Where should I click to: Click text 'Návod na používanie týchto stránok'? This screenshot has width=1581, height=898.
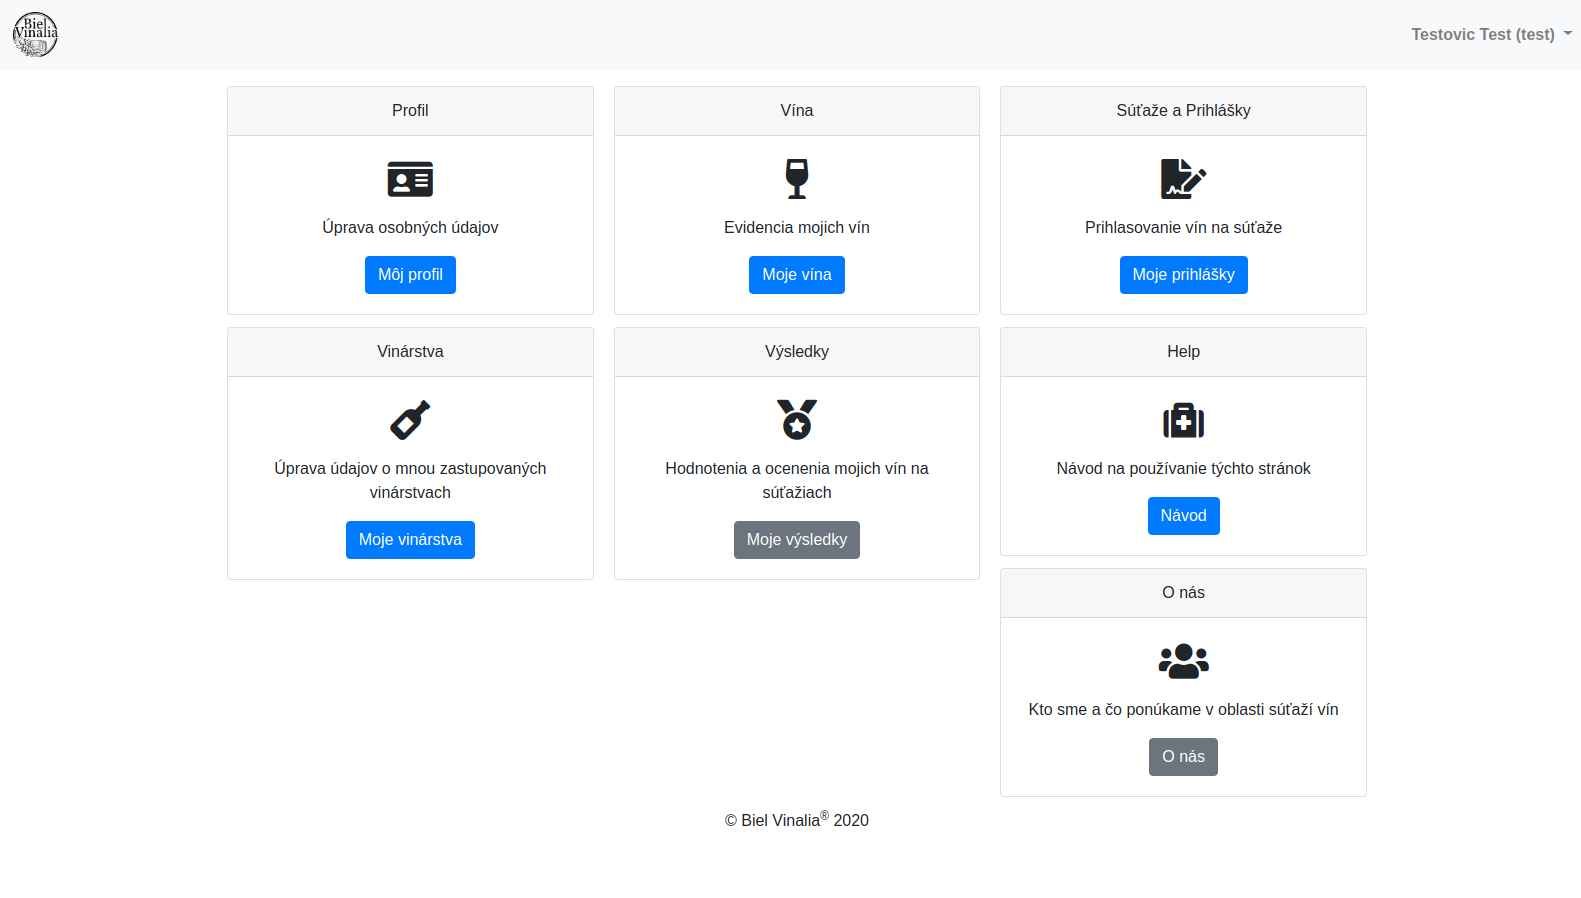pos(1184,469)
